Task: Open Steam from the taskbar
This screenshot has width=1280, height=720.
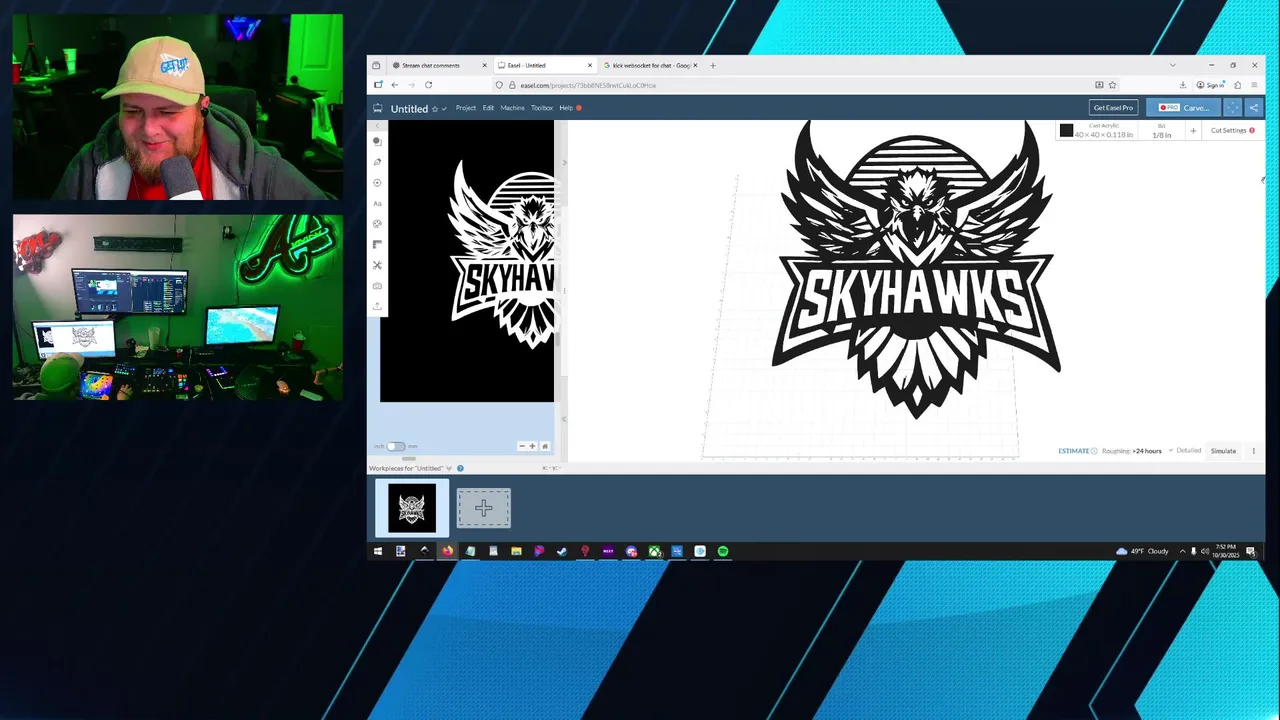Action: tap(562, 551)
